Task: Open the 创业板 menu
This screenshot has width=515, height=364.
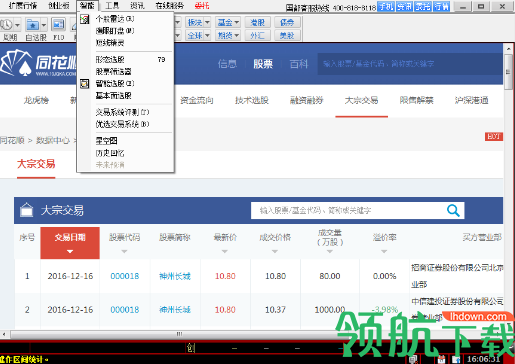Action: coord(59,6)
